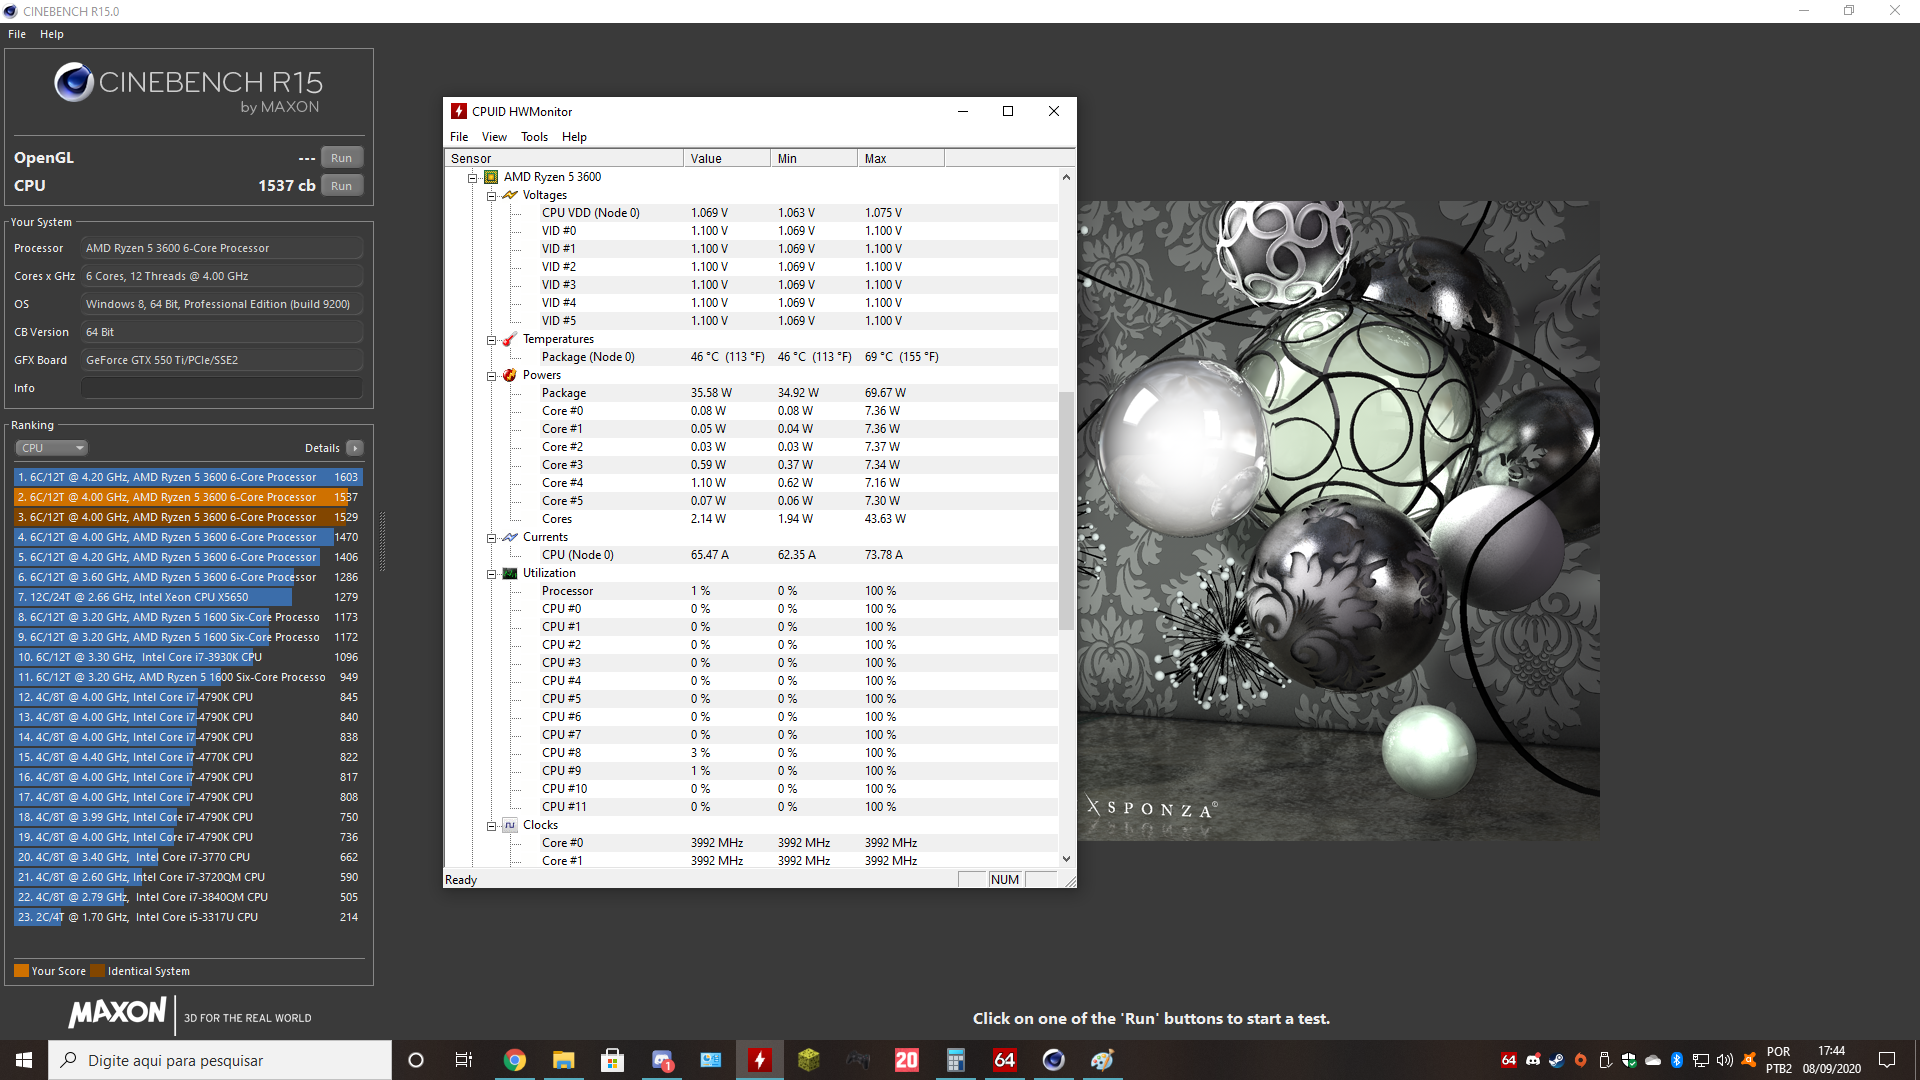Click the Value column header

pos(727,158)
